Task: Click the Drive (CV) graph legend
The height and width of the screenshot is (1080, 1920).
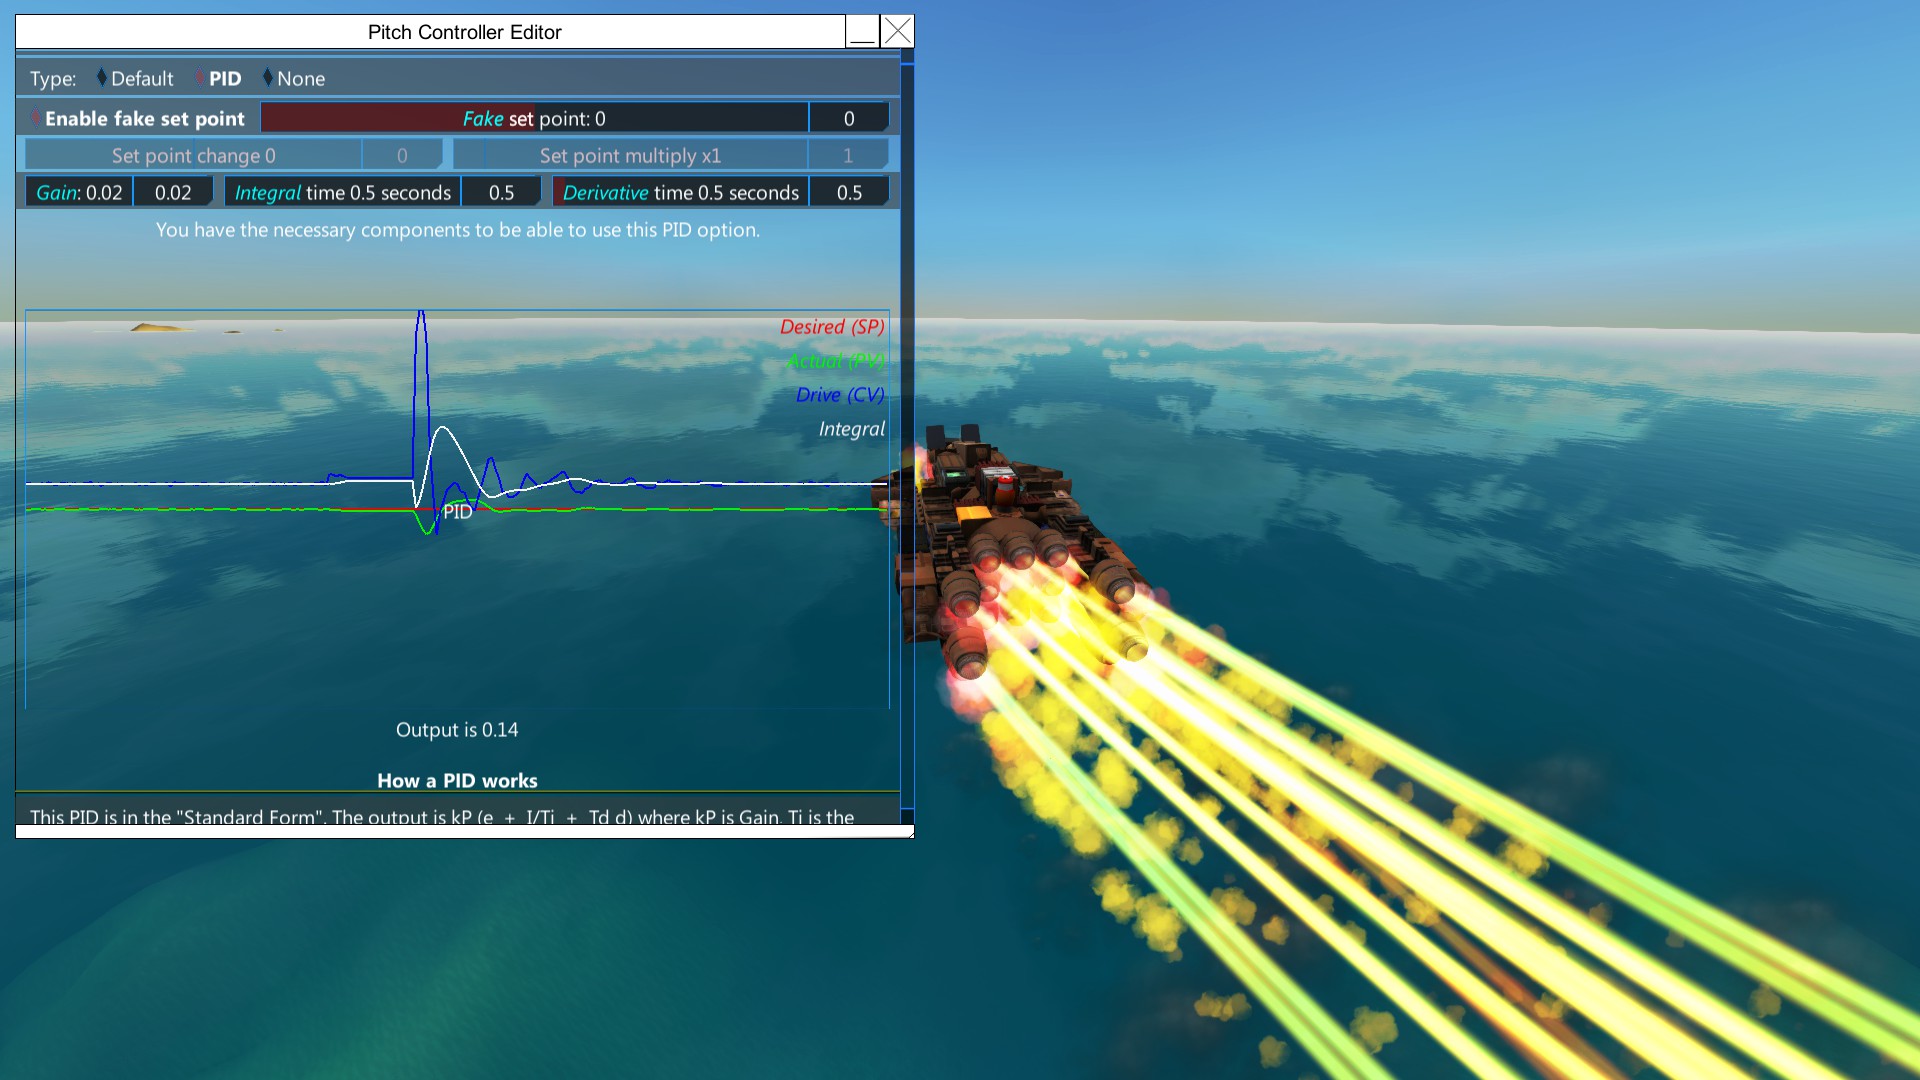Action: tap(840, 395)
